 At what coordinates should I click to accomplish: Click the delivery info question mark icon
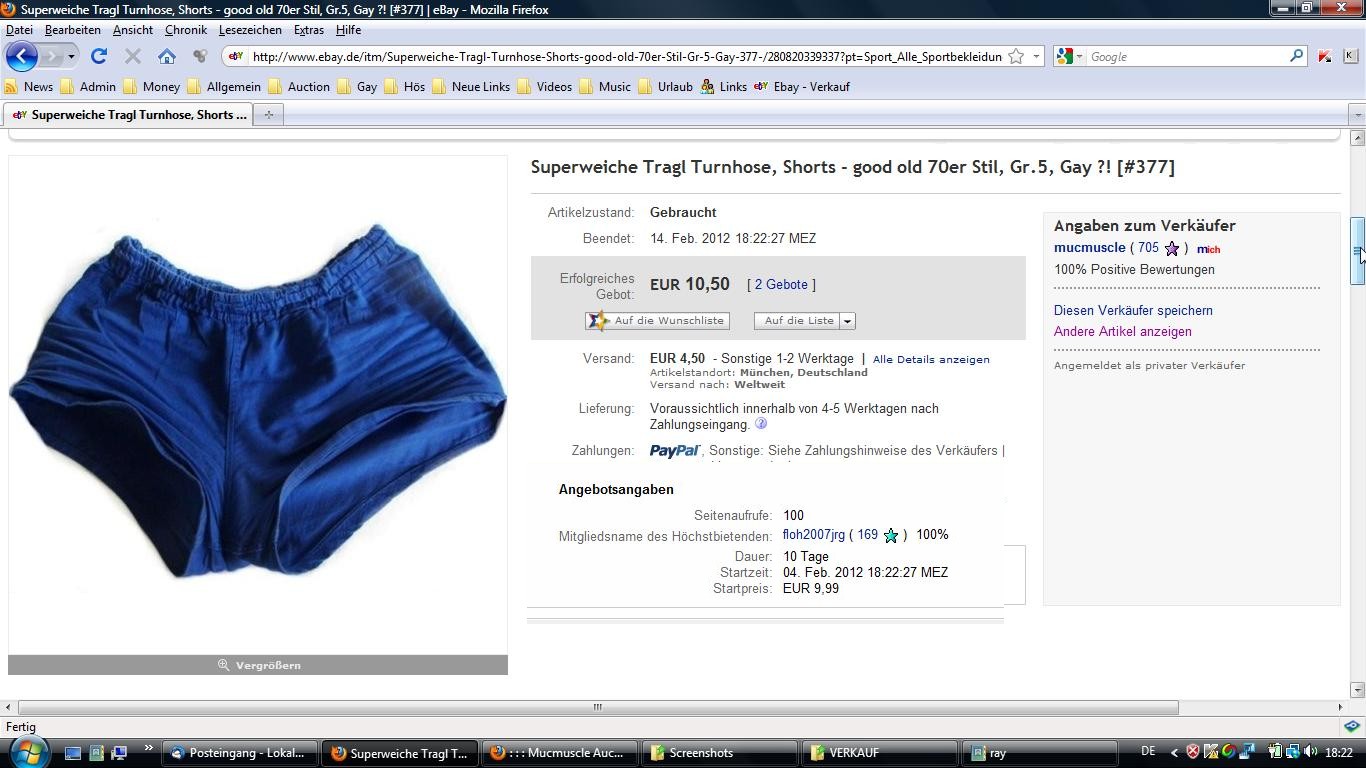tap(761, 424)
